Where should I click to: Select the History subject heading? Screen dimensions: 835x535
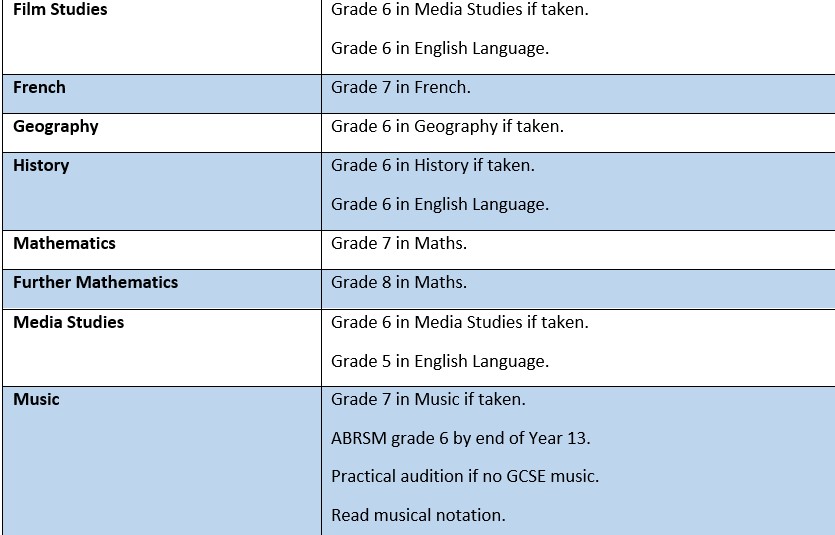click(41, 166)
